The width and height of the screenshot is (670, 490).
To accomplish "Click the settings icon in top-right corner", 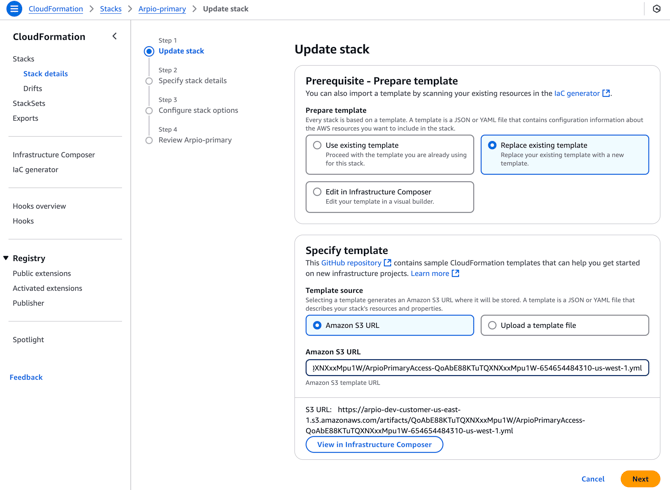I will pyautogui.click(x=657, y=9).
